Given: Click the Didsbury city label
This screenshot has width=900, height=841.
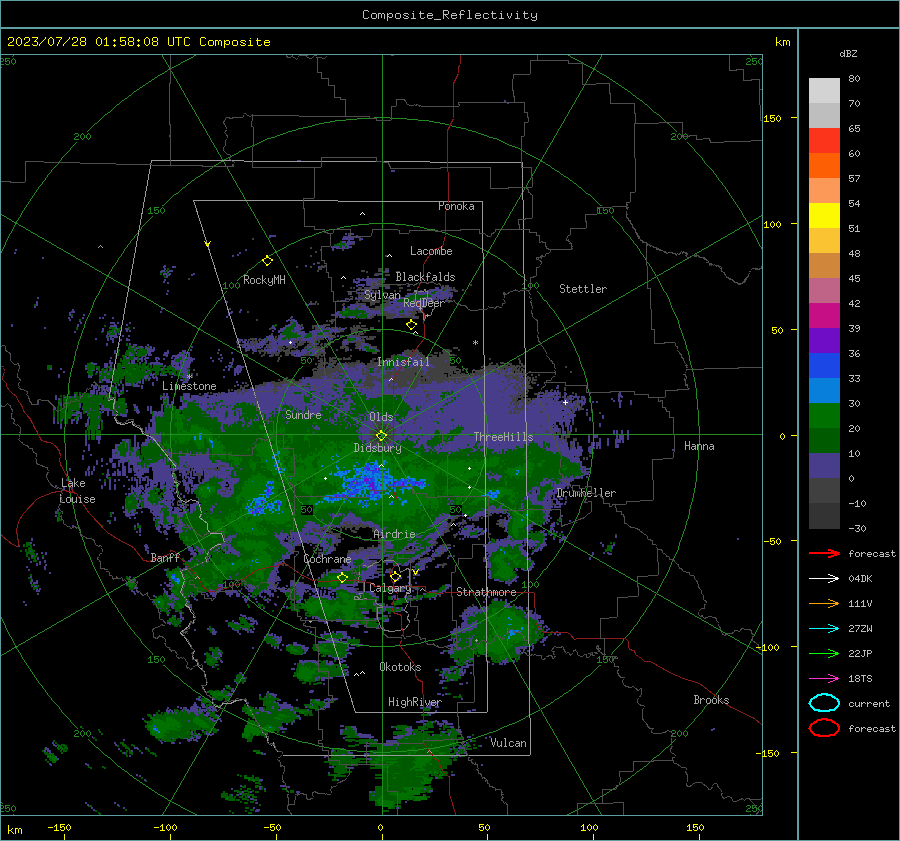Looking at the screenshot, I should coord(377,448).
